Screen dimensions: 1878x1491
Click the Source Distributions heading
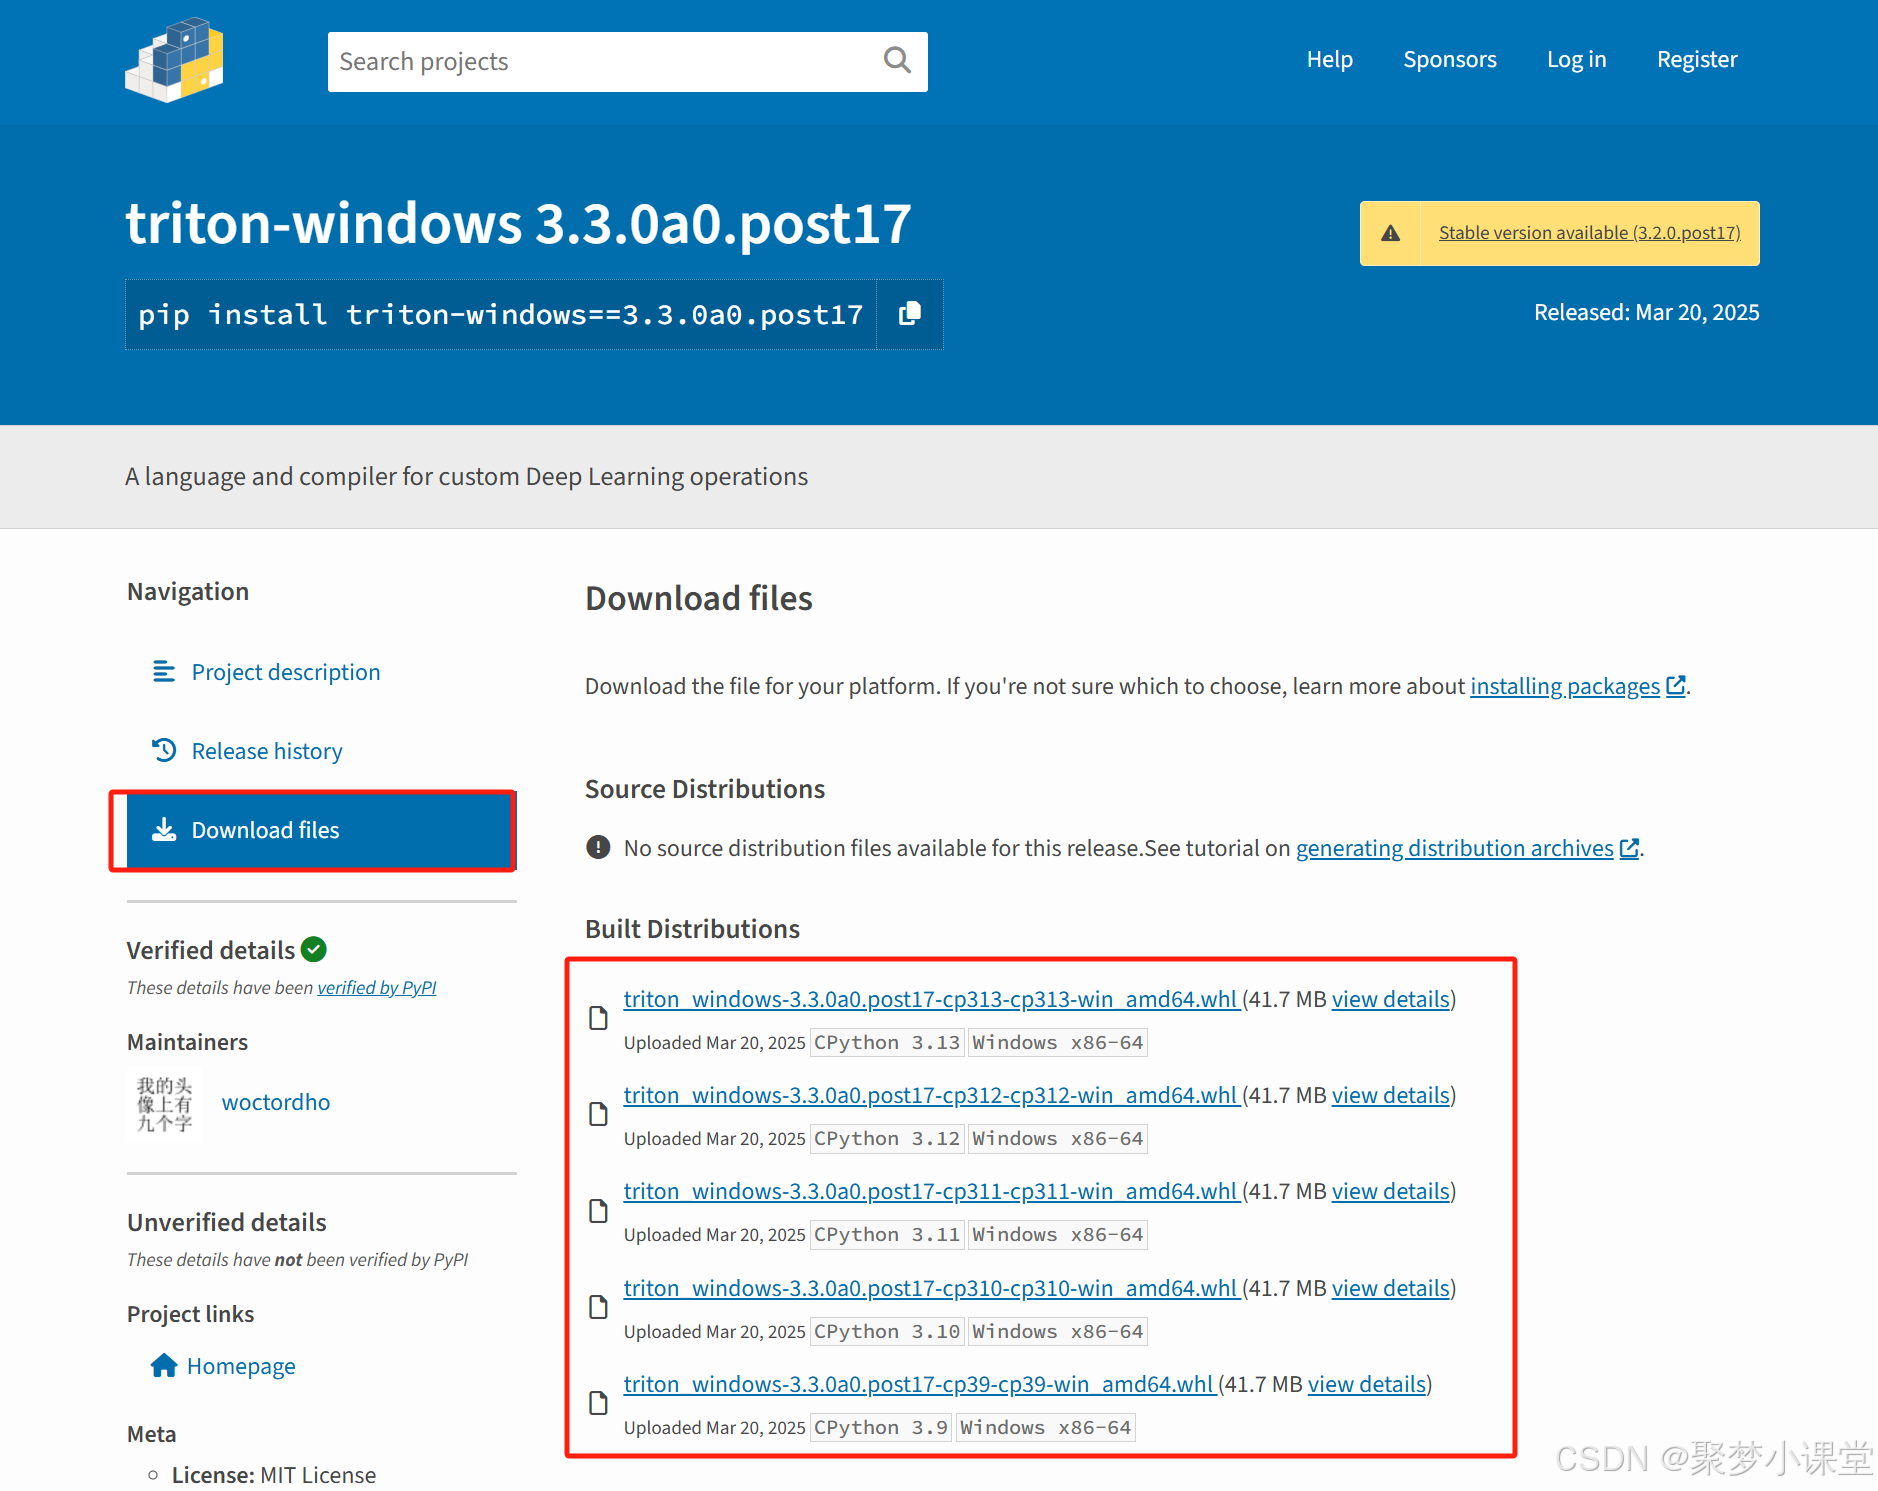(705, 789)
